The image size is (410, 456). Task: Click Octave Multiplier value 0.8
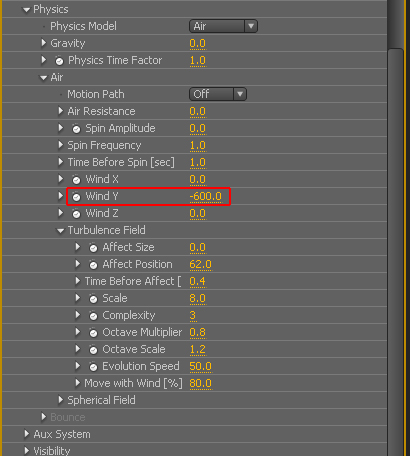point(198,332)
